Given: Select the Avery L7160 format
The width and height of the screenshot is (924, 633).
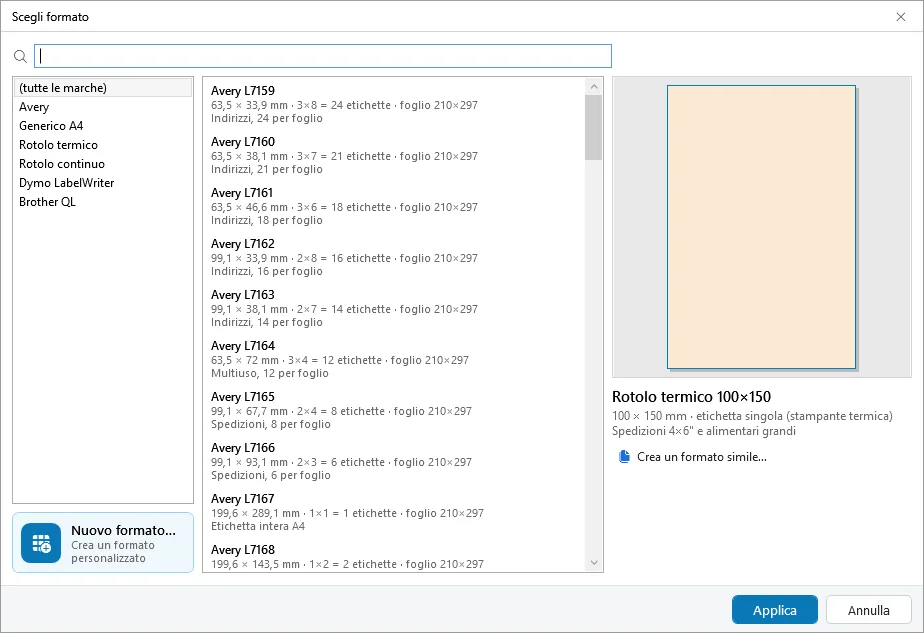Looking at the screenshot, I should point(394,155).
